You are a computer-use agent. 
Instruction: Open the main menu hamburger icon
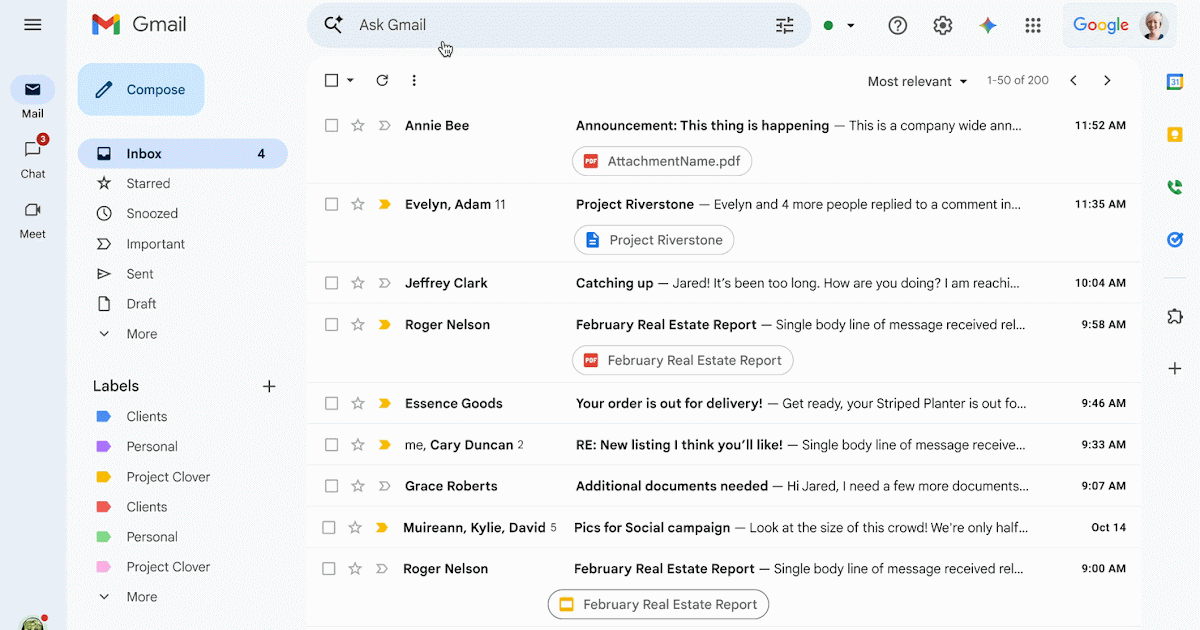click(x=33, y=25)
